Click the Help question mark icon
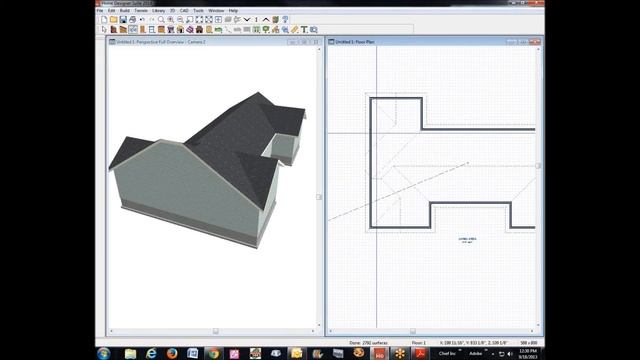 [x=285, y=20]
